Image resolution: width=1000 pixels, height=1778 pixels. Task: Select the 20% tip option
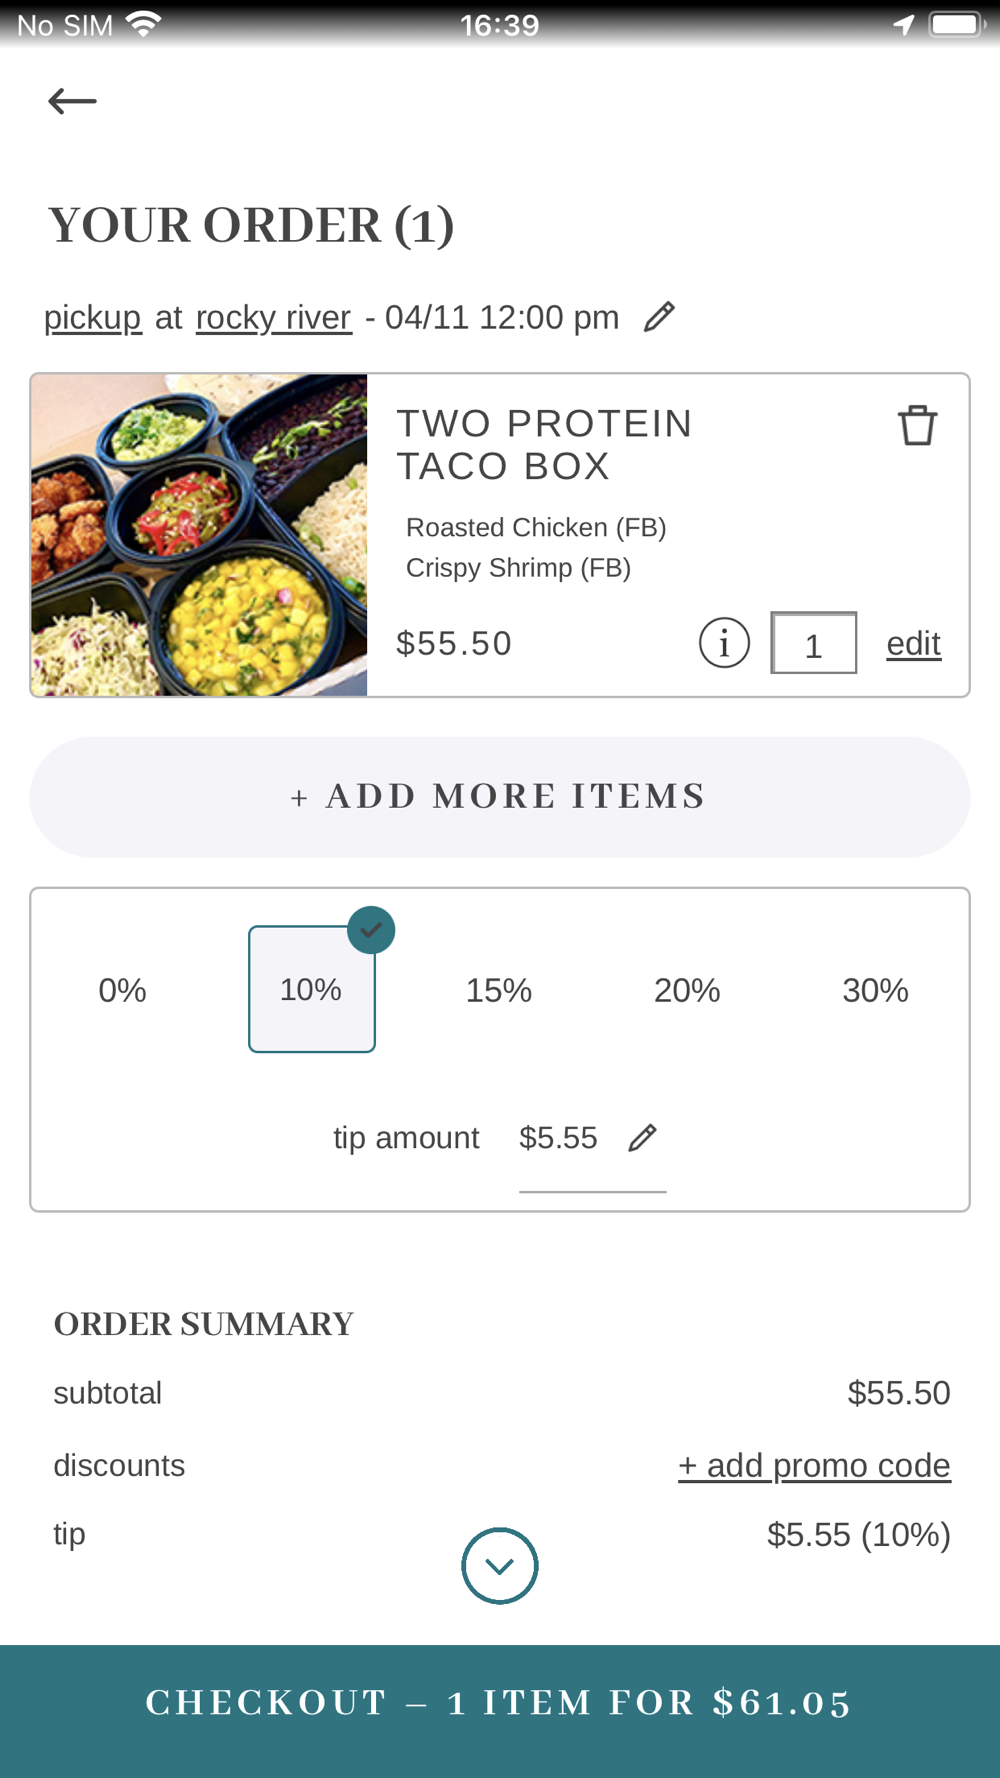(687, 990)
